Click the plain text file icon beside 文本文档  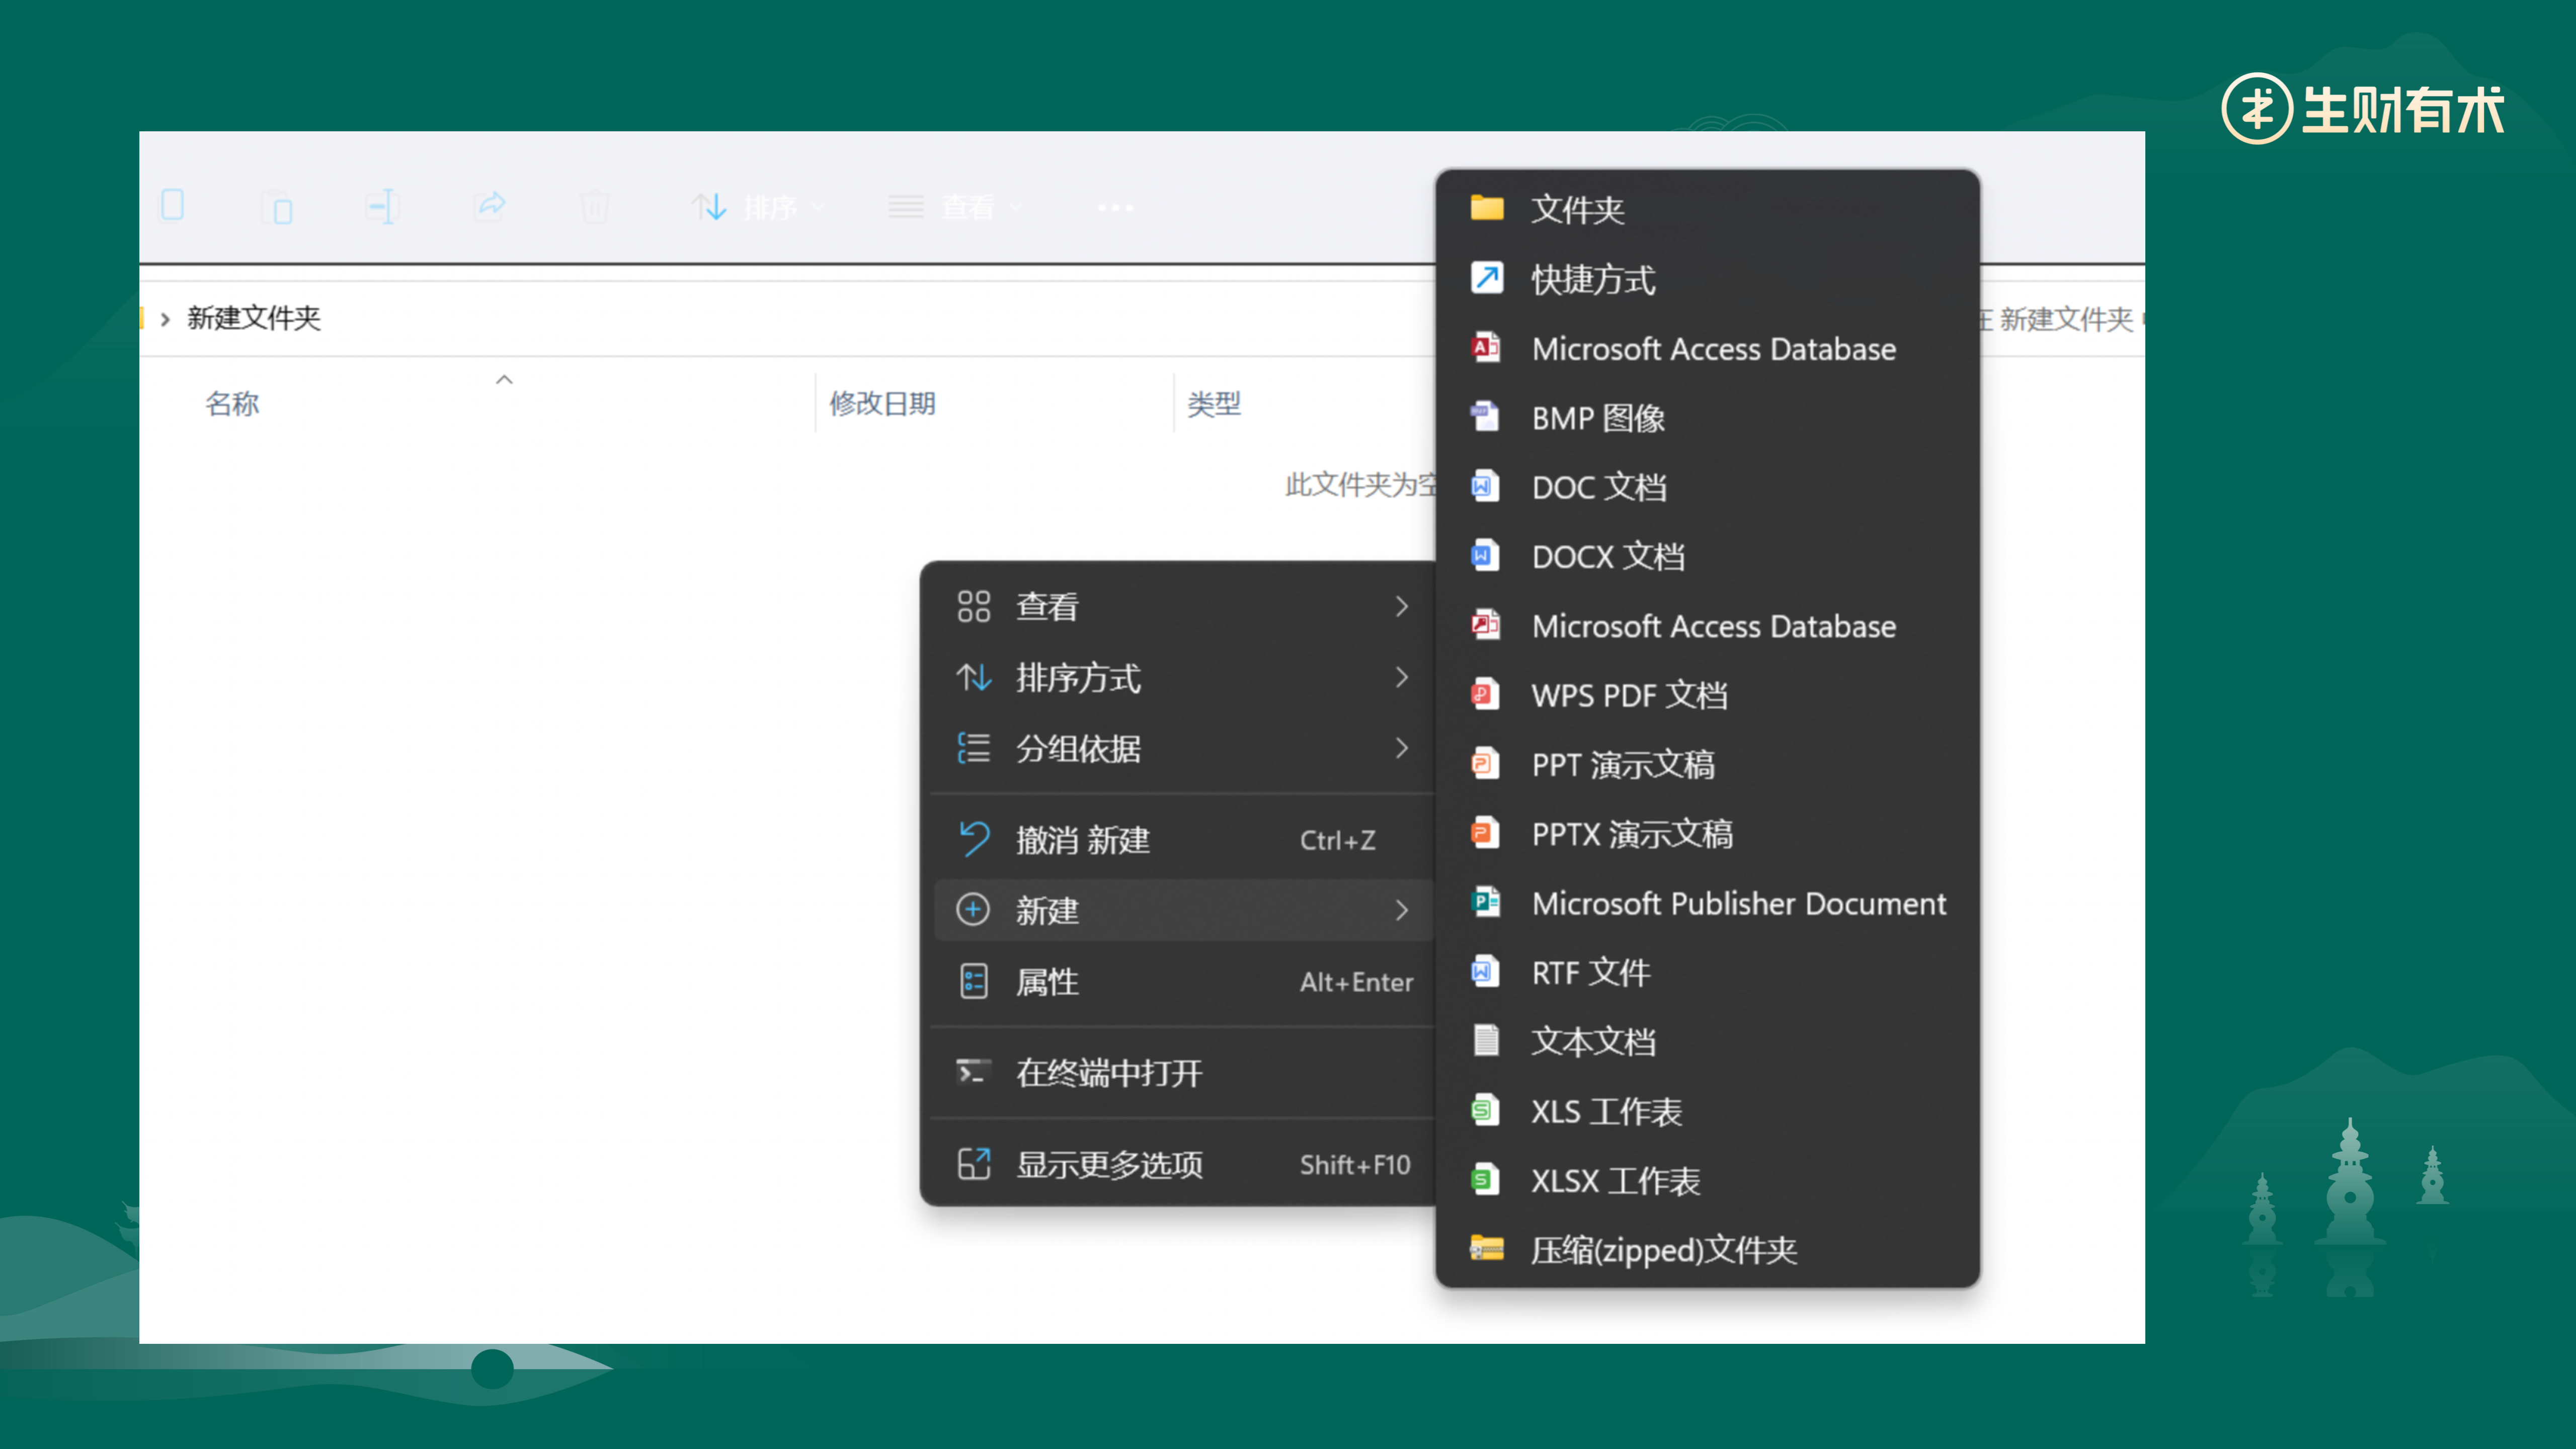pyautogui.click(x=1486, y=1040)
